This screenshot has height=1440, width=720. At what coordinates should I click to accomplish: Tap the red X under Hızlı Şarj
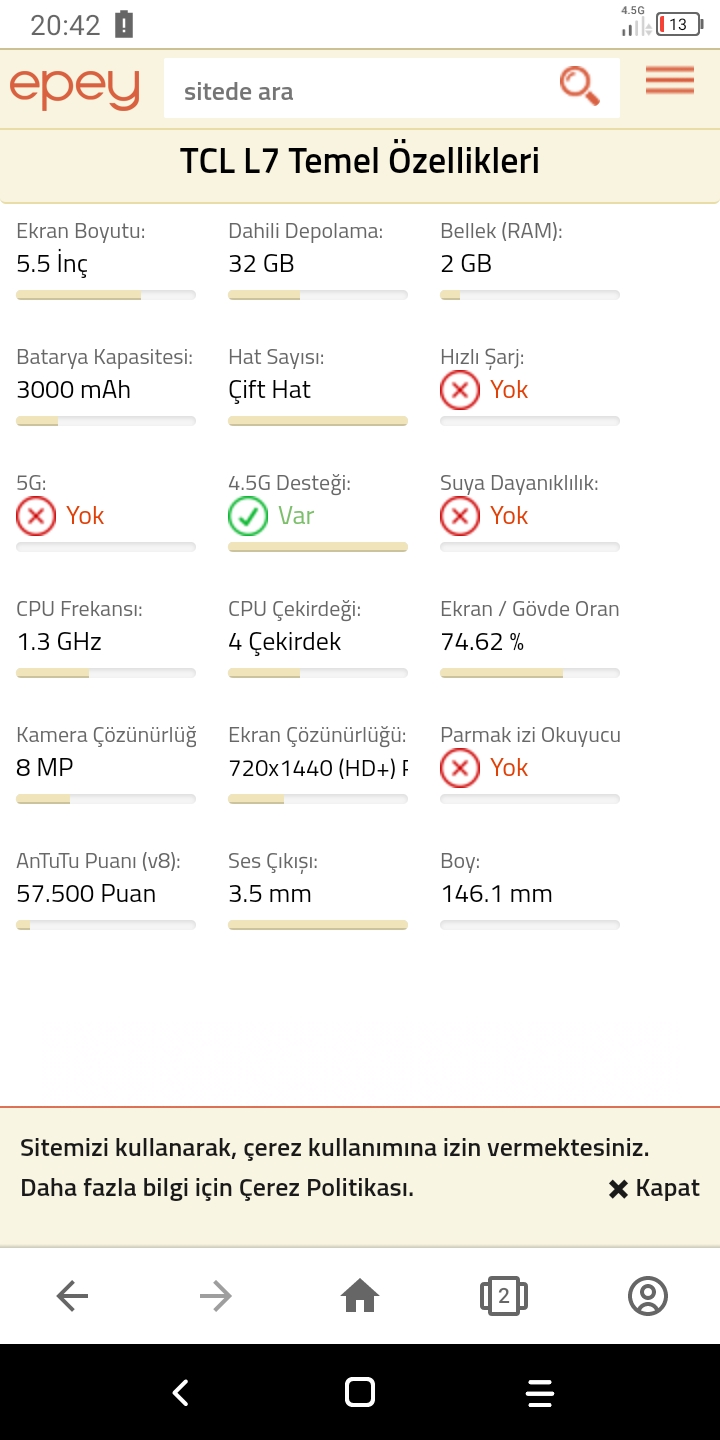[460, 390]
